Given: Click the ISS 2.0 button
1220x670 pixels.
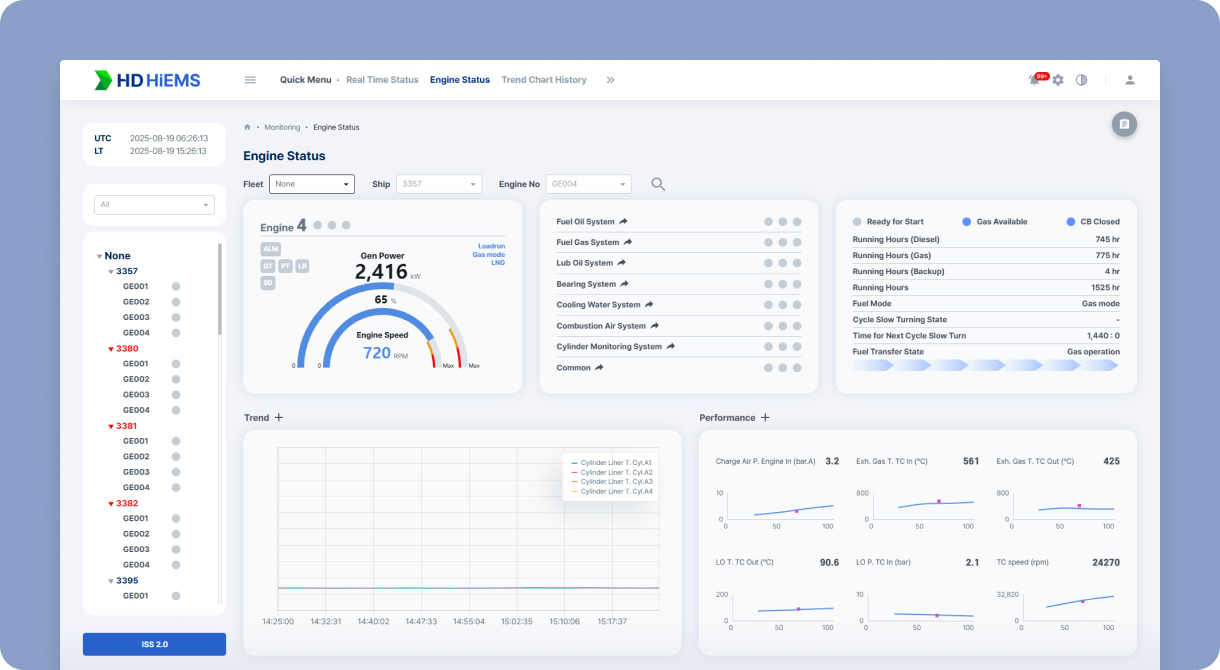Looking at the screenshot, I should (x=154, y=644).
